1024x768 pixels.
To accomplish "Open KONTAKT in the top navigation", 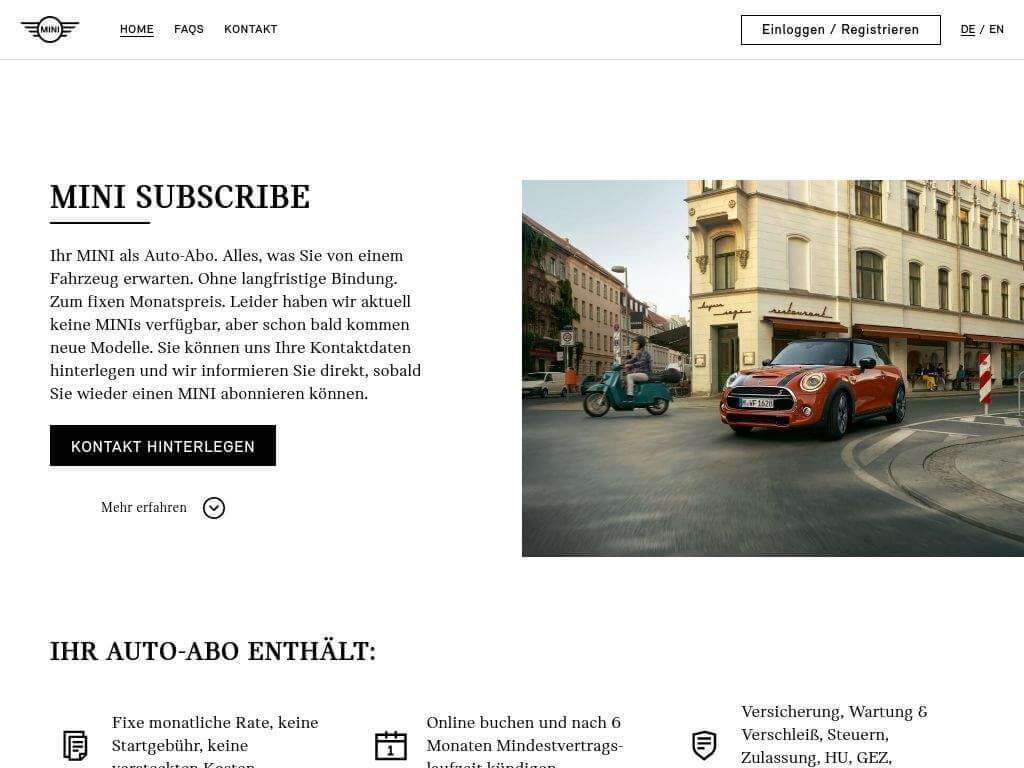I will 250,29.
